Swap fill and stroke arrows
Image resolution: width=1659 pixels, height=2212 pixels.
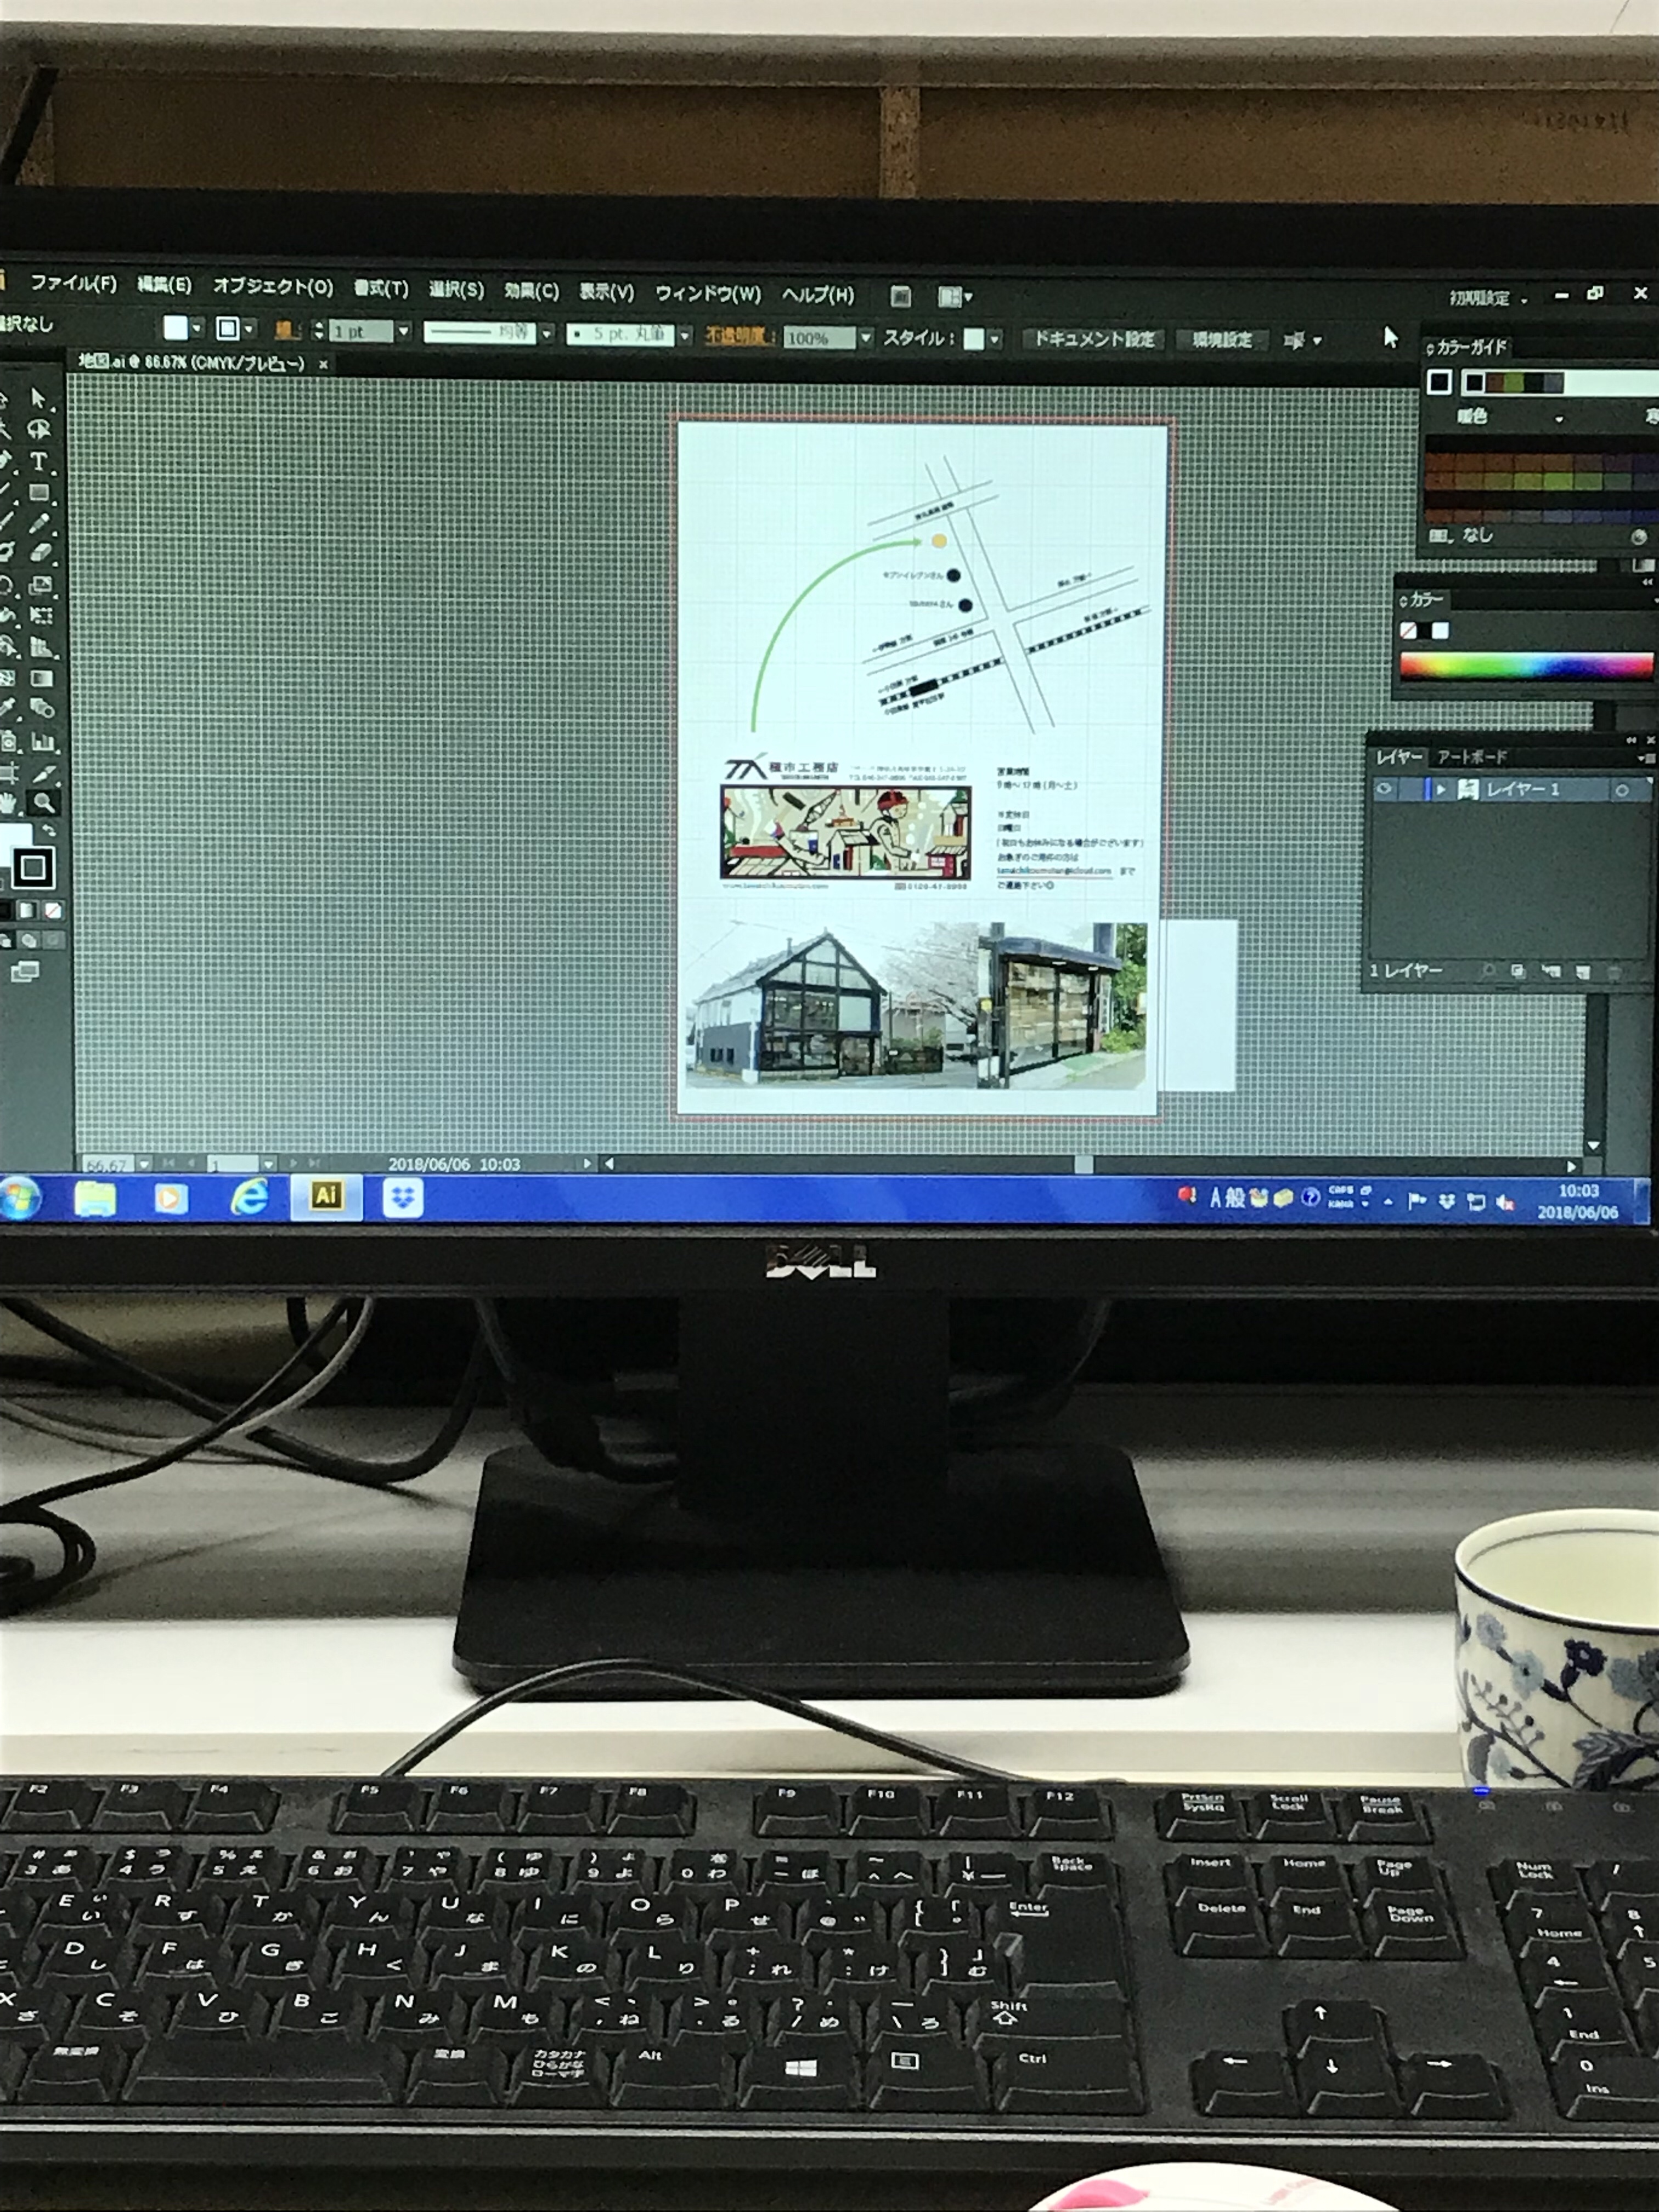pos(50,831)
